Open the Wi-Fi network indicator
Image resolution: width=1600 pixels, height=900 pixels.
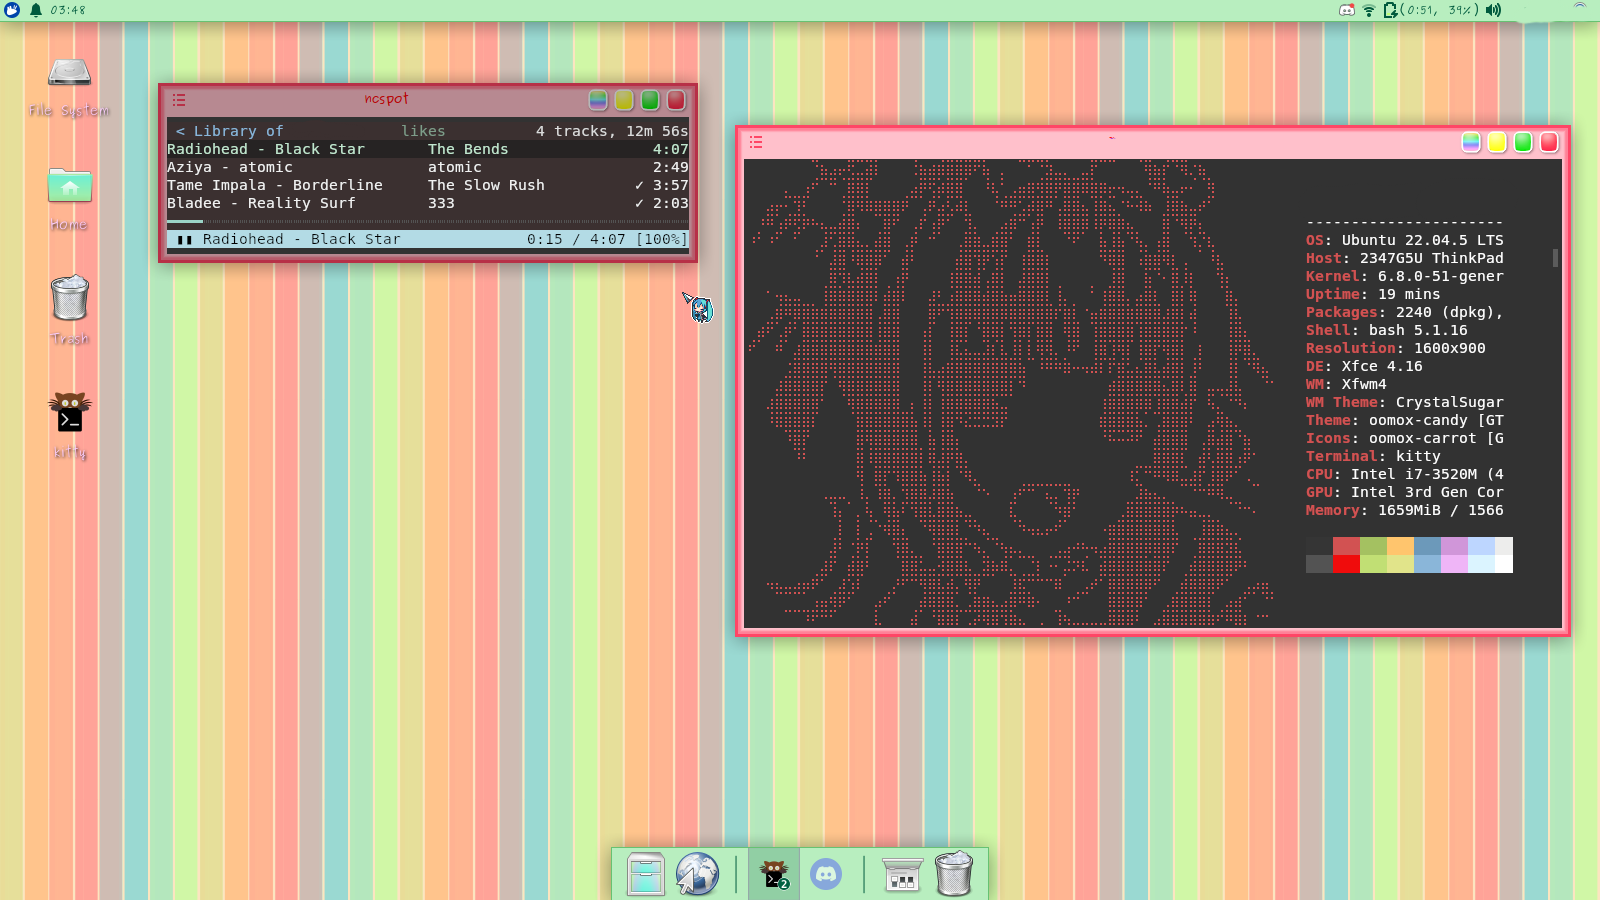pyautogui.click(x=1369, y=10)
